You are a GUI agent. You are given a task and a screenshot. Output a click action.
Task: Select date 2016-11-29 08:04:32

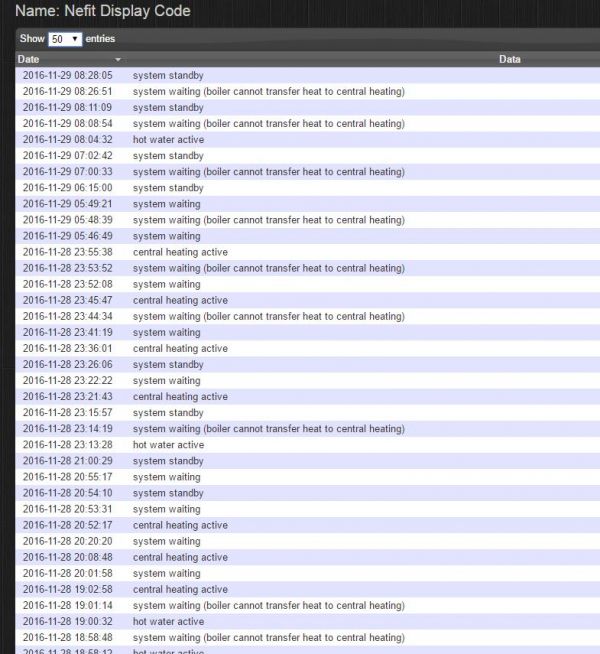click(68, 139)
